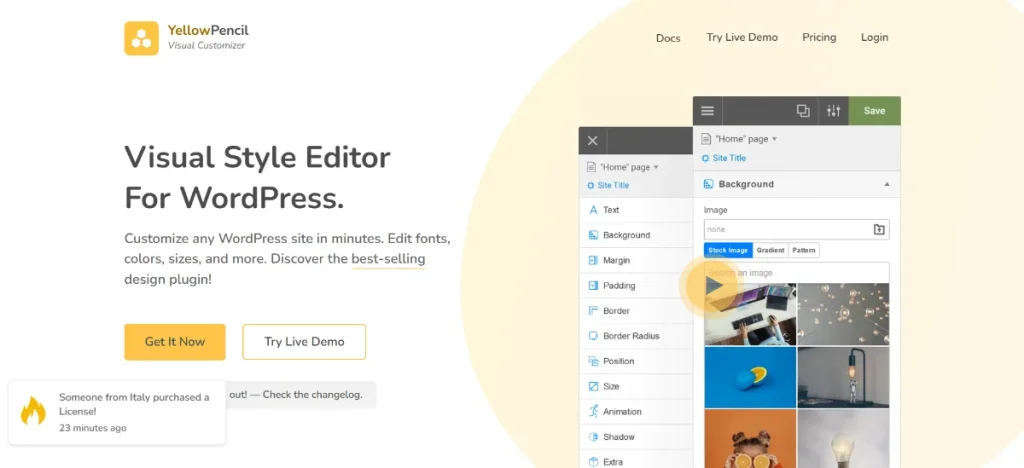Play the demo video
Image resolution: width=1024 pixels, height=468 pixels.
coord(713,286)
